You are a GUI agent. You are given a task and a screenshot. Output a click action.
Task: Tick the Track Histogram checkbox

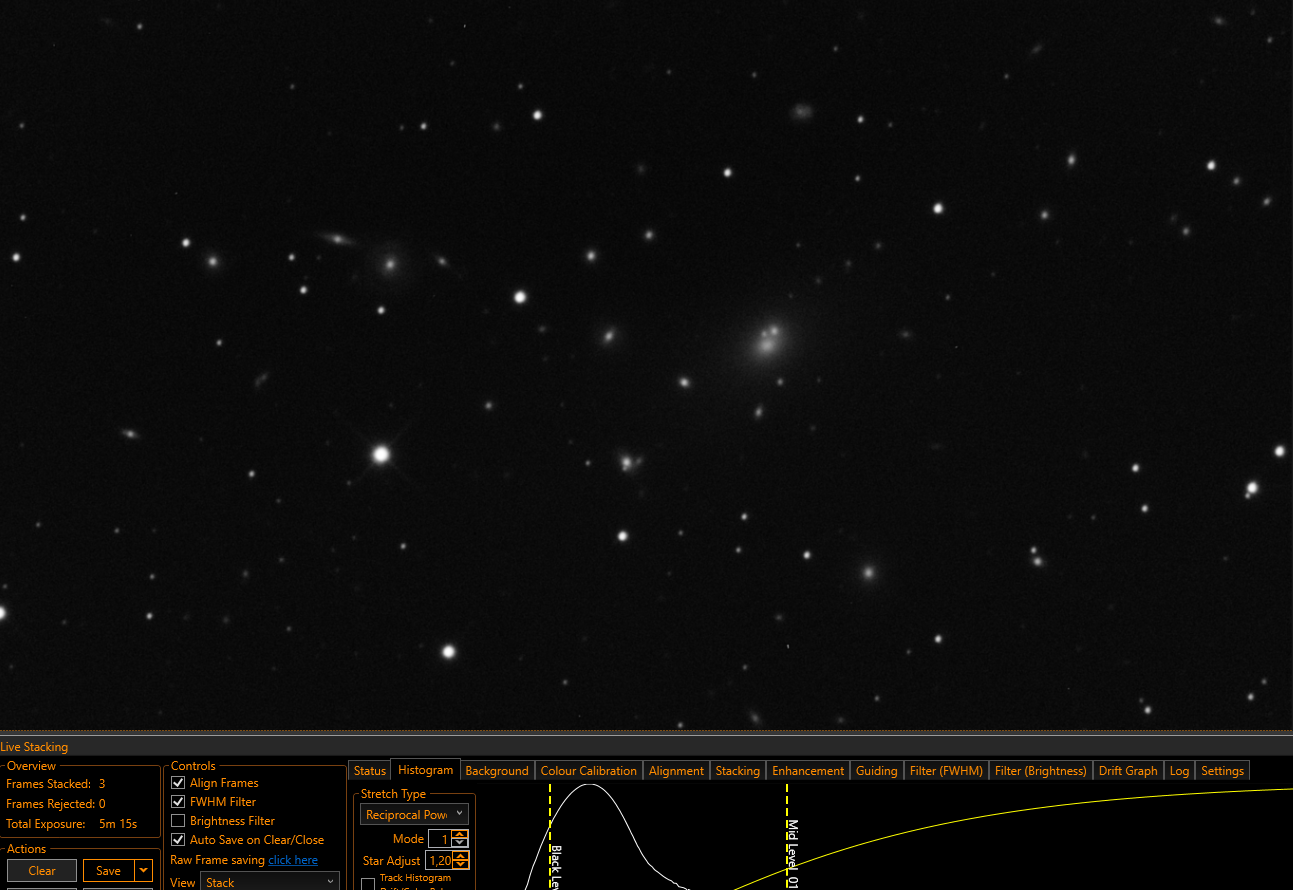[368, 884]
